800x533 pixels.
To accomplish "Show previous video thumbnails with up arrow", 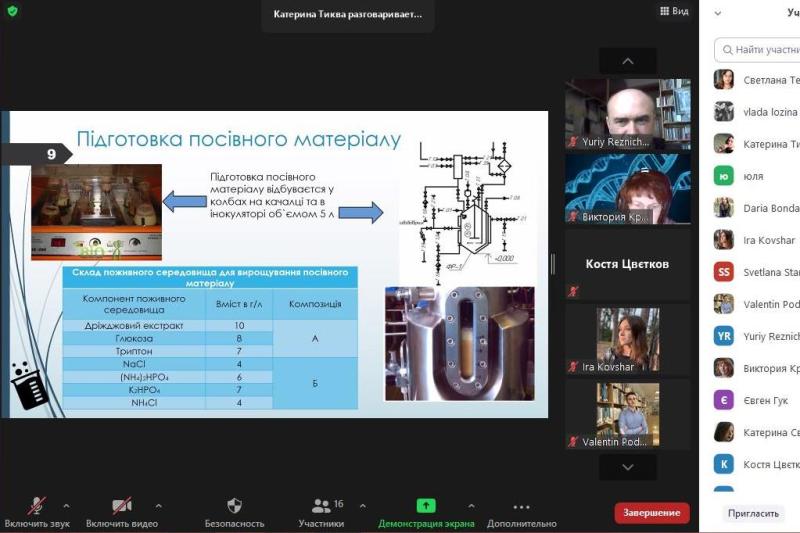I will click(x=628, y=61).
